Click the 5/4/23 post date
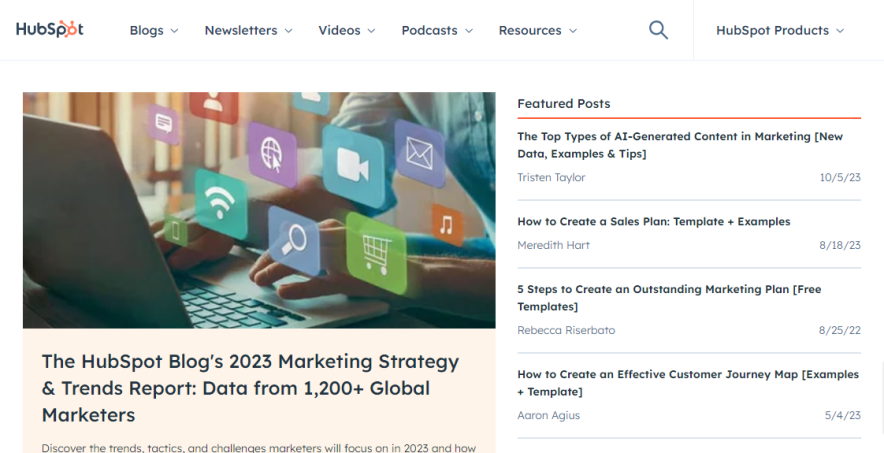 point(842,416)
